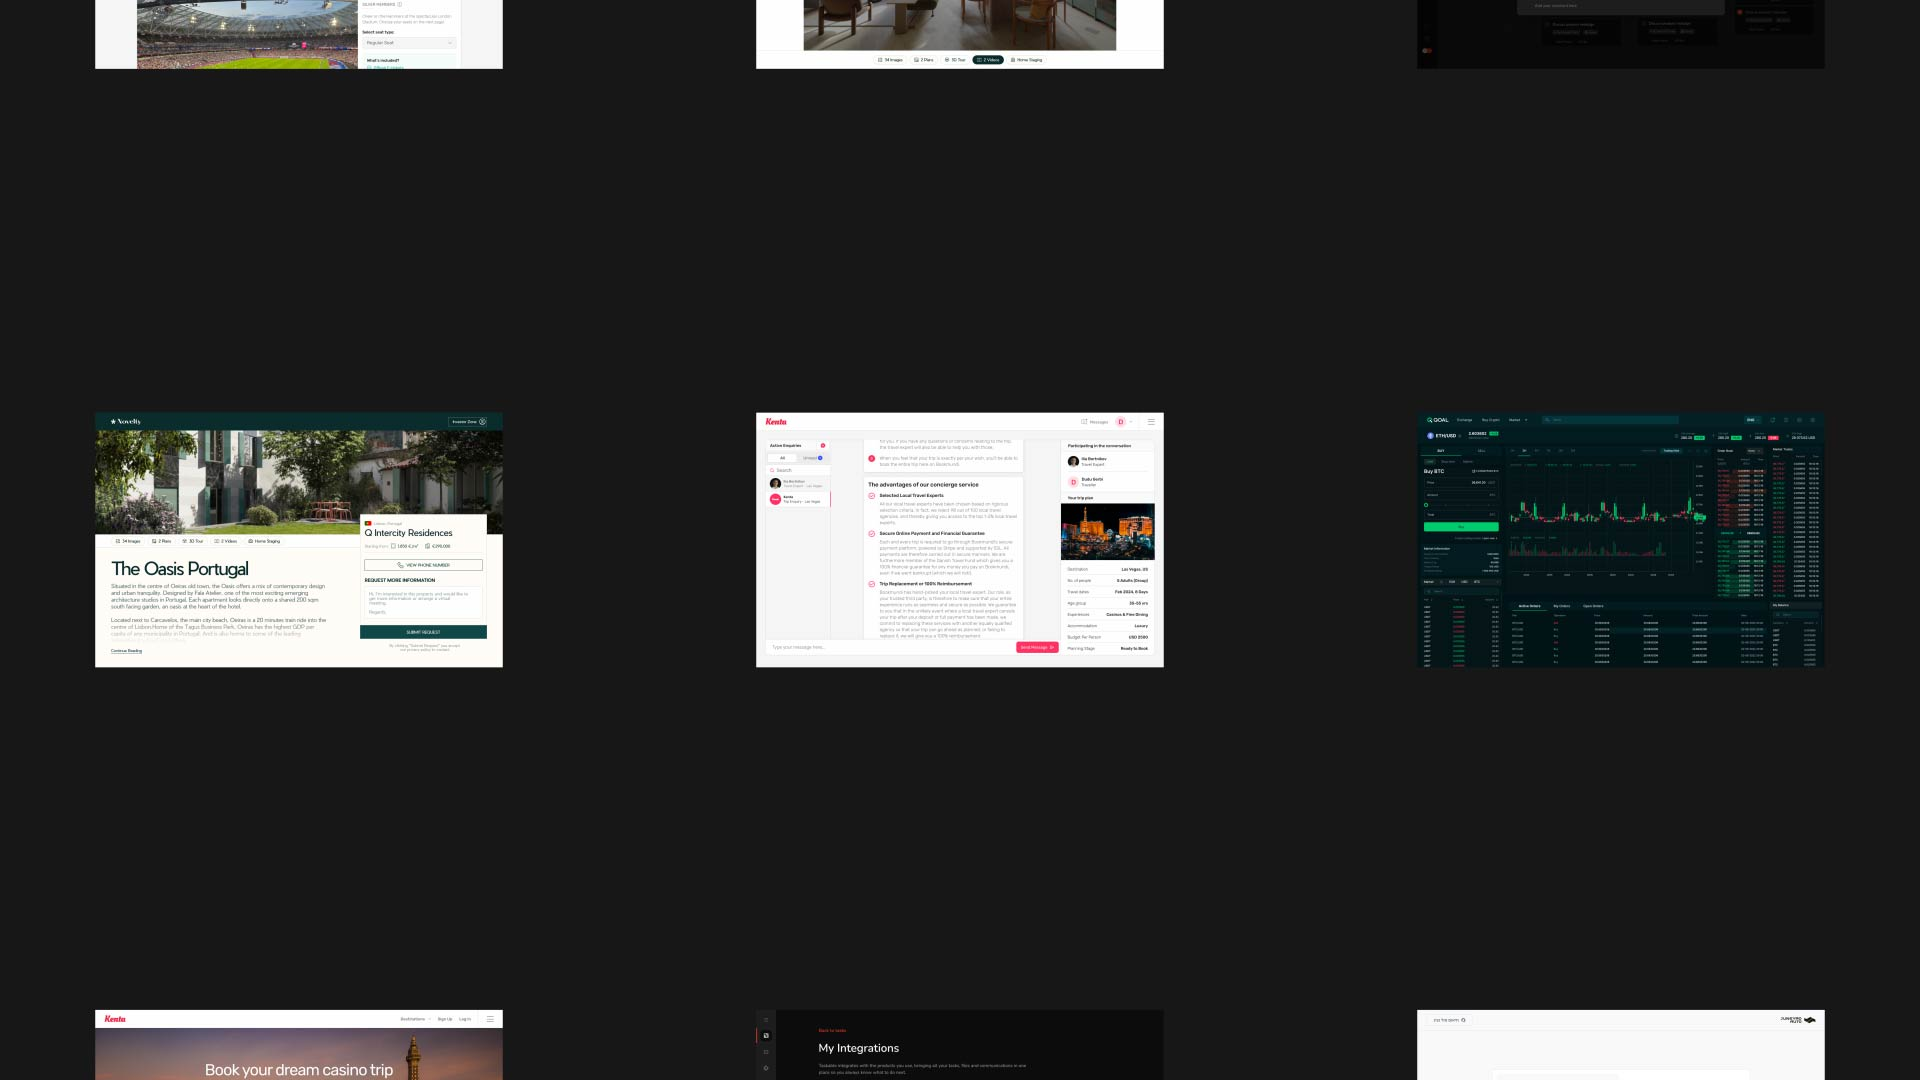Click the amount slider handle in Buy BTC
The height and width of the screenshot is (1080, 1920).
1426,505
